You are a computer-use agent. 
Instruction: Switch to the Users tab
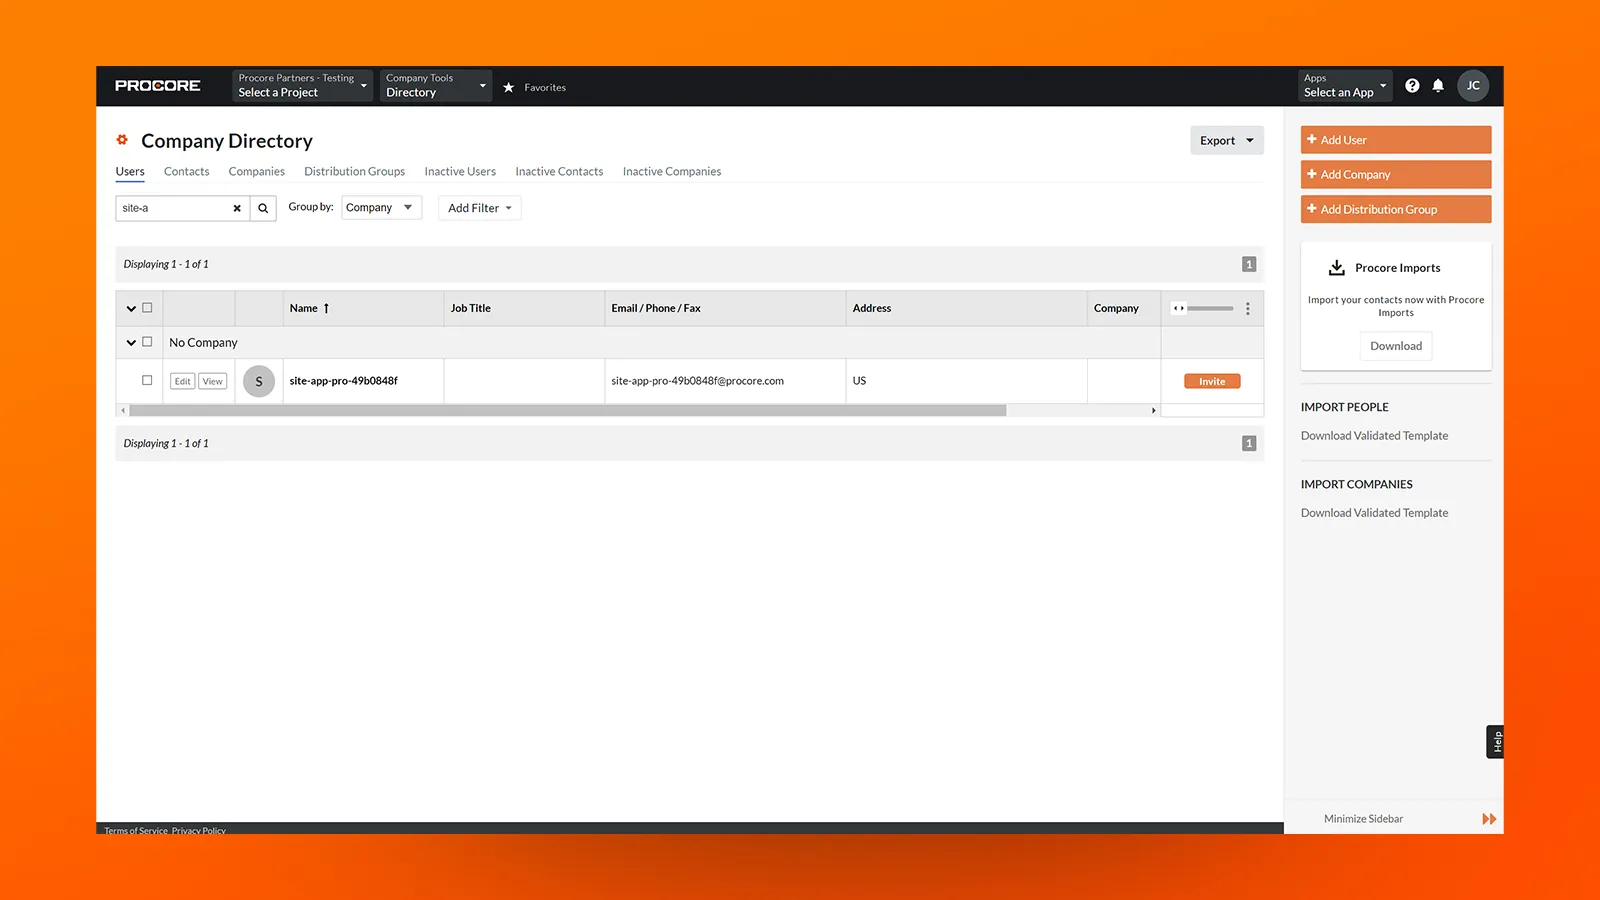[130, 172]
